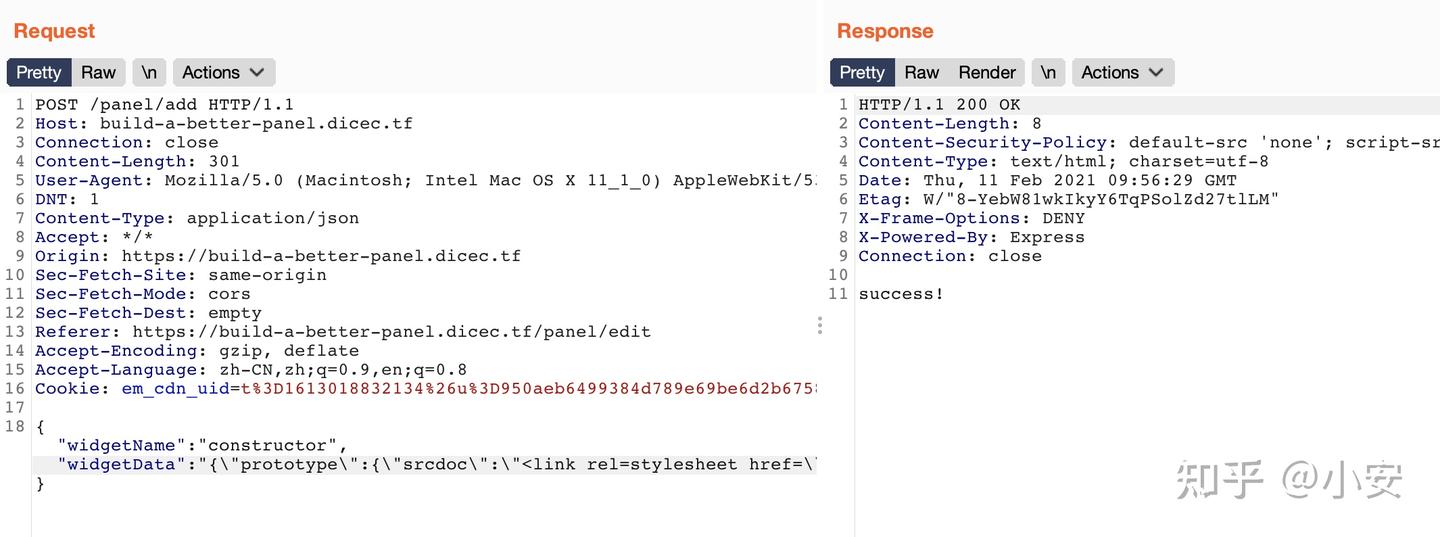
Task: Click the panel divider three-dot handle
Action: [820, 325]
